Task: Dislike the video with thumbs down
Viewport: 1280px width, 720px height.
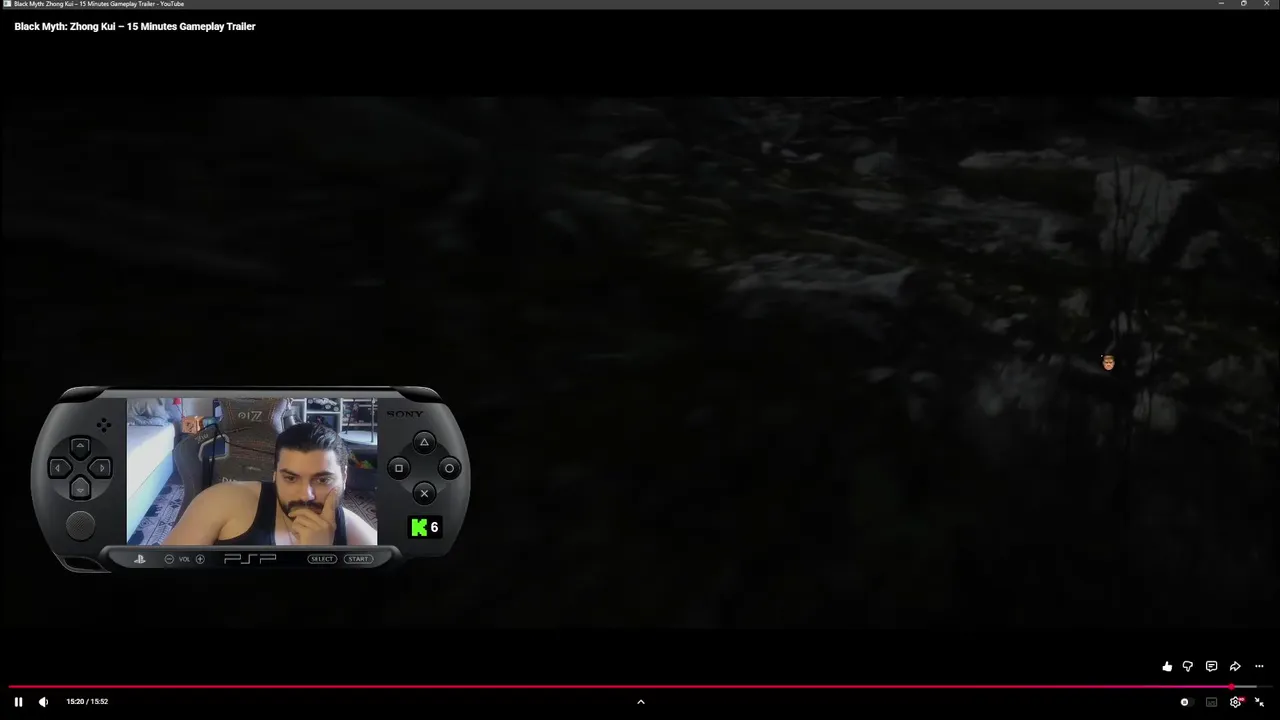Action: (1188, 667)
